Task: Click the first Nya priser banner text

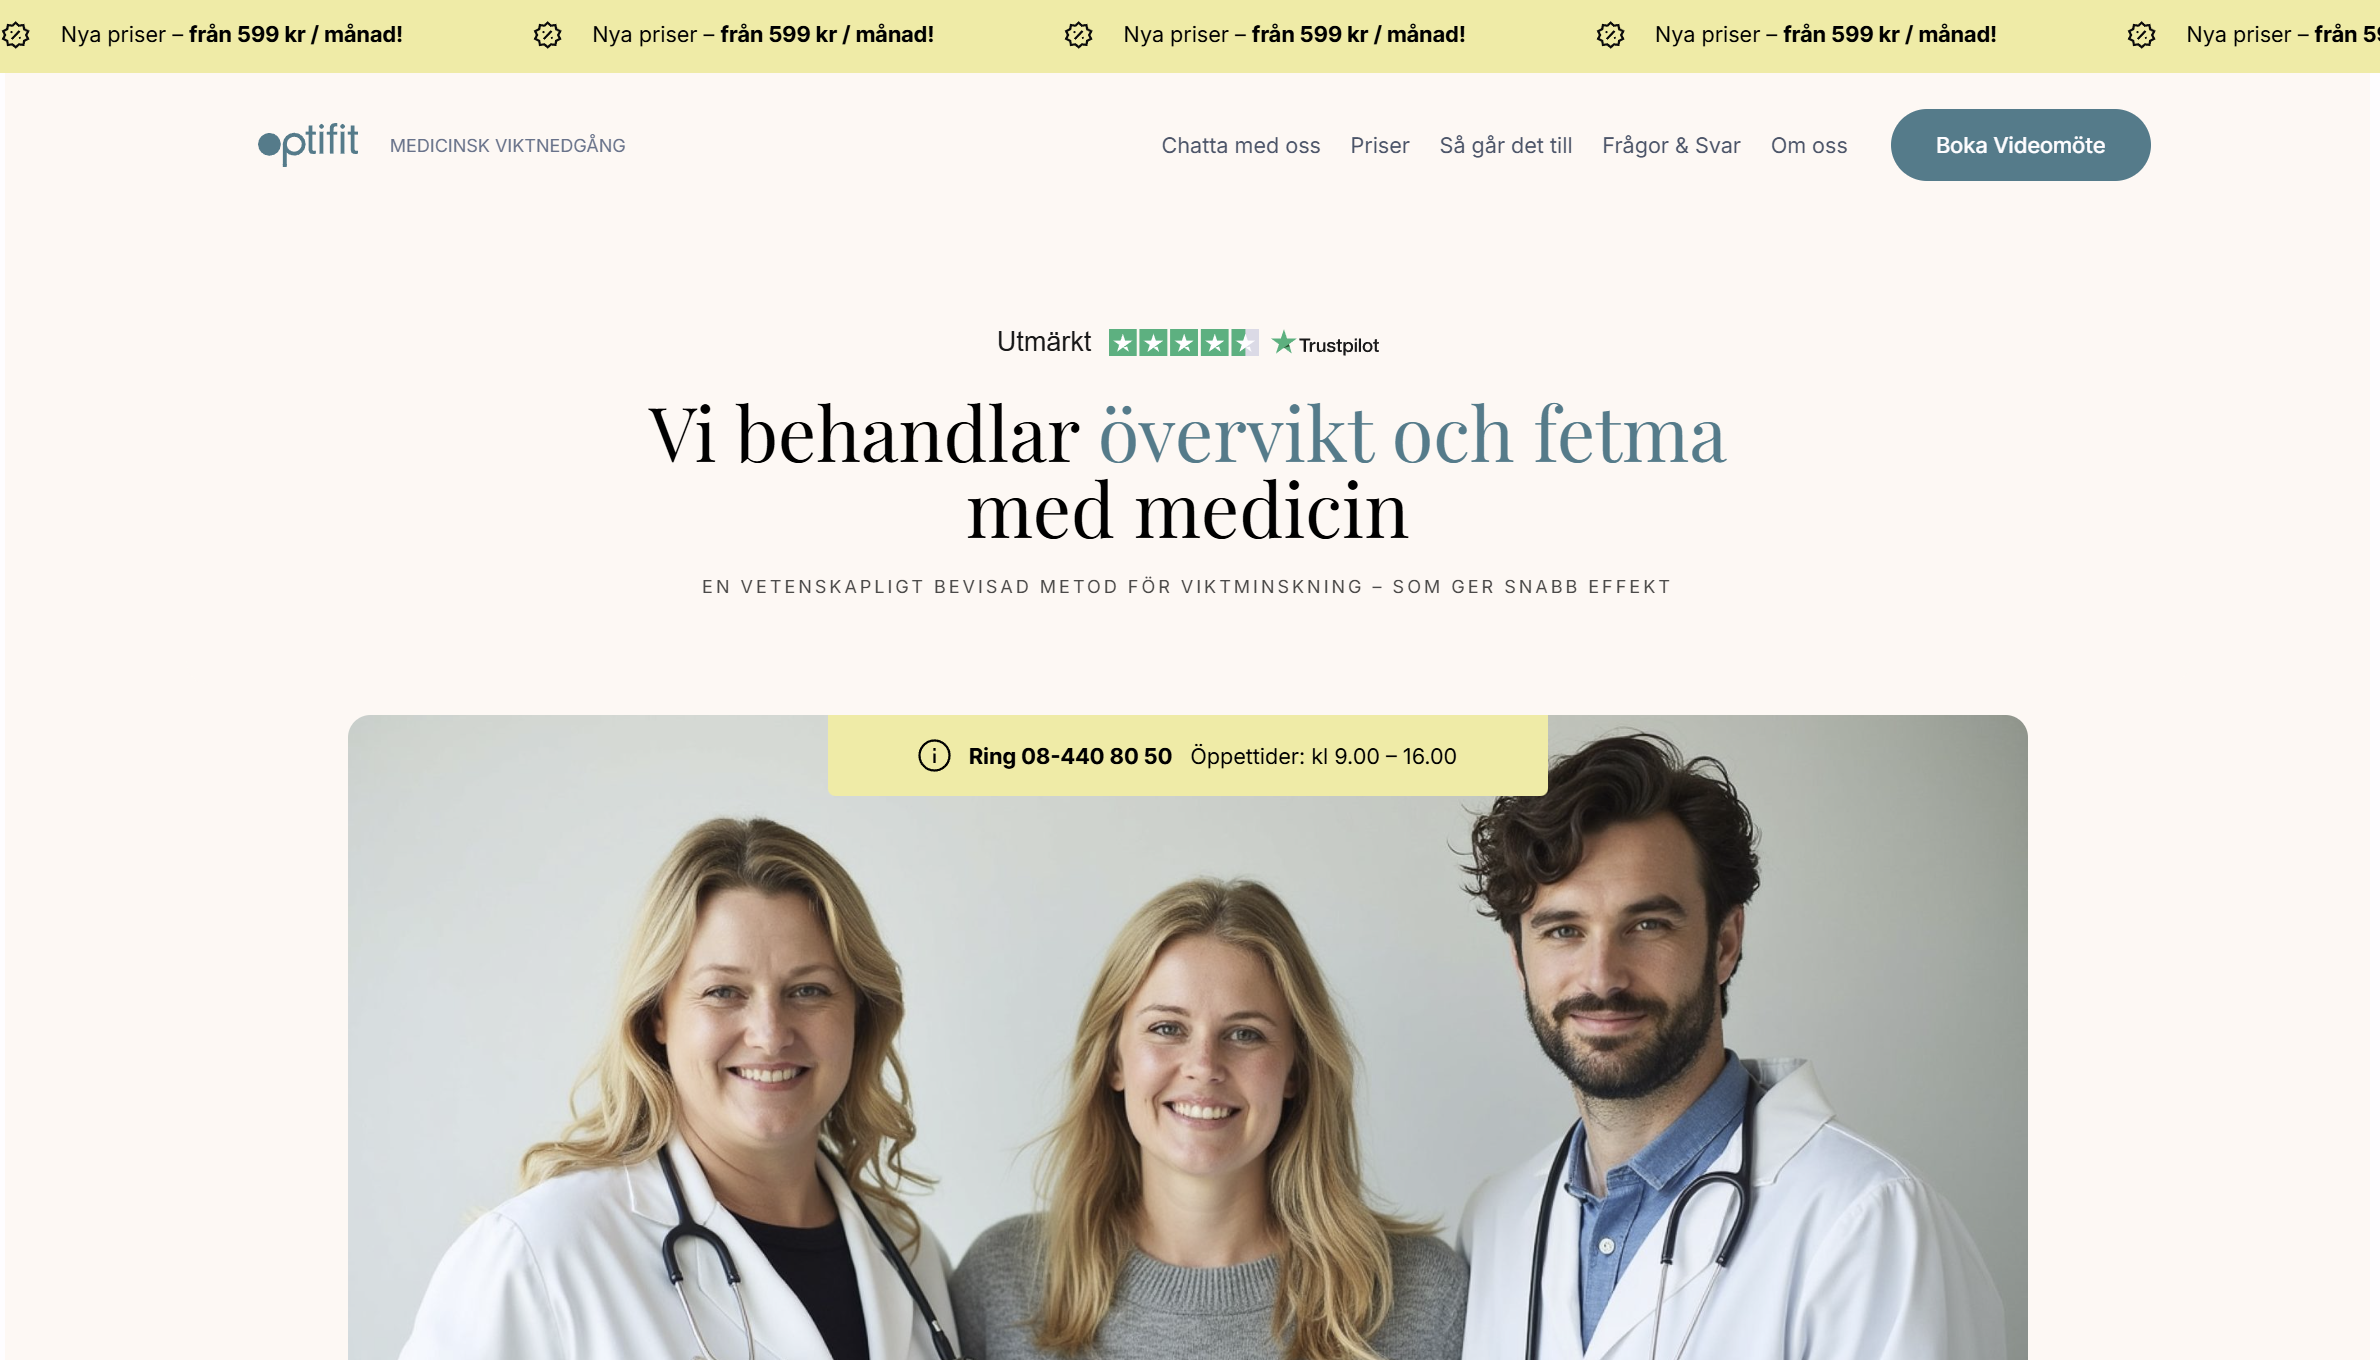Action: point(231,34)
